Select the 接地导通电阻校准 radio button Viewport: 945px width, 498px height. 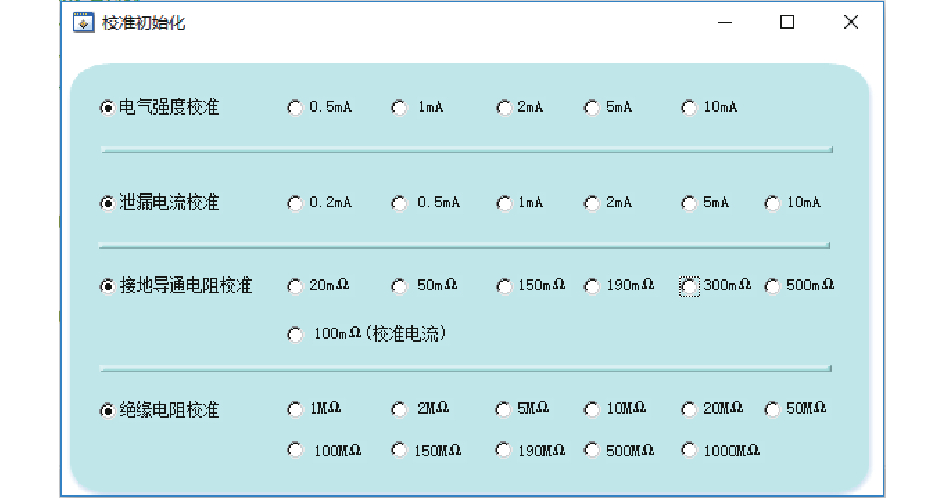click(107, 286)
